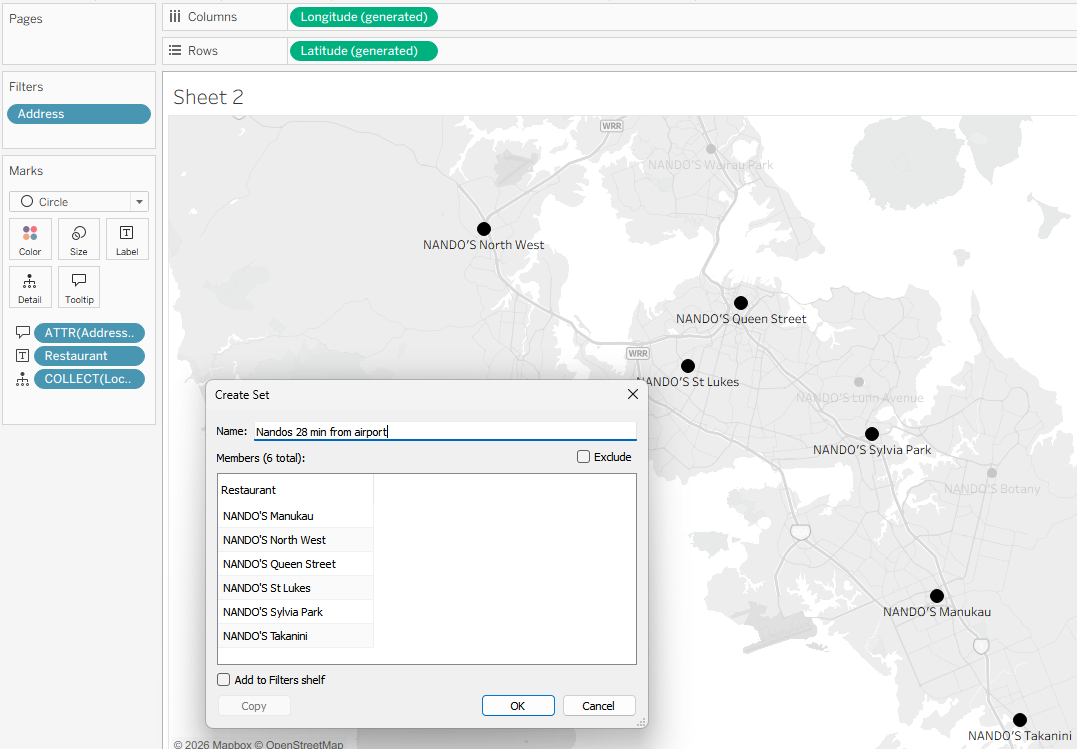
Task: Enable Add to Filters shelf checkbox
Action: coord(223,680)
